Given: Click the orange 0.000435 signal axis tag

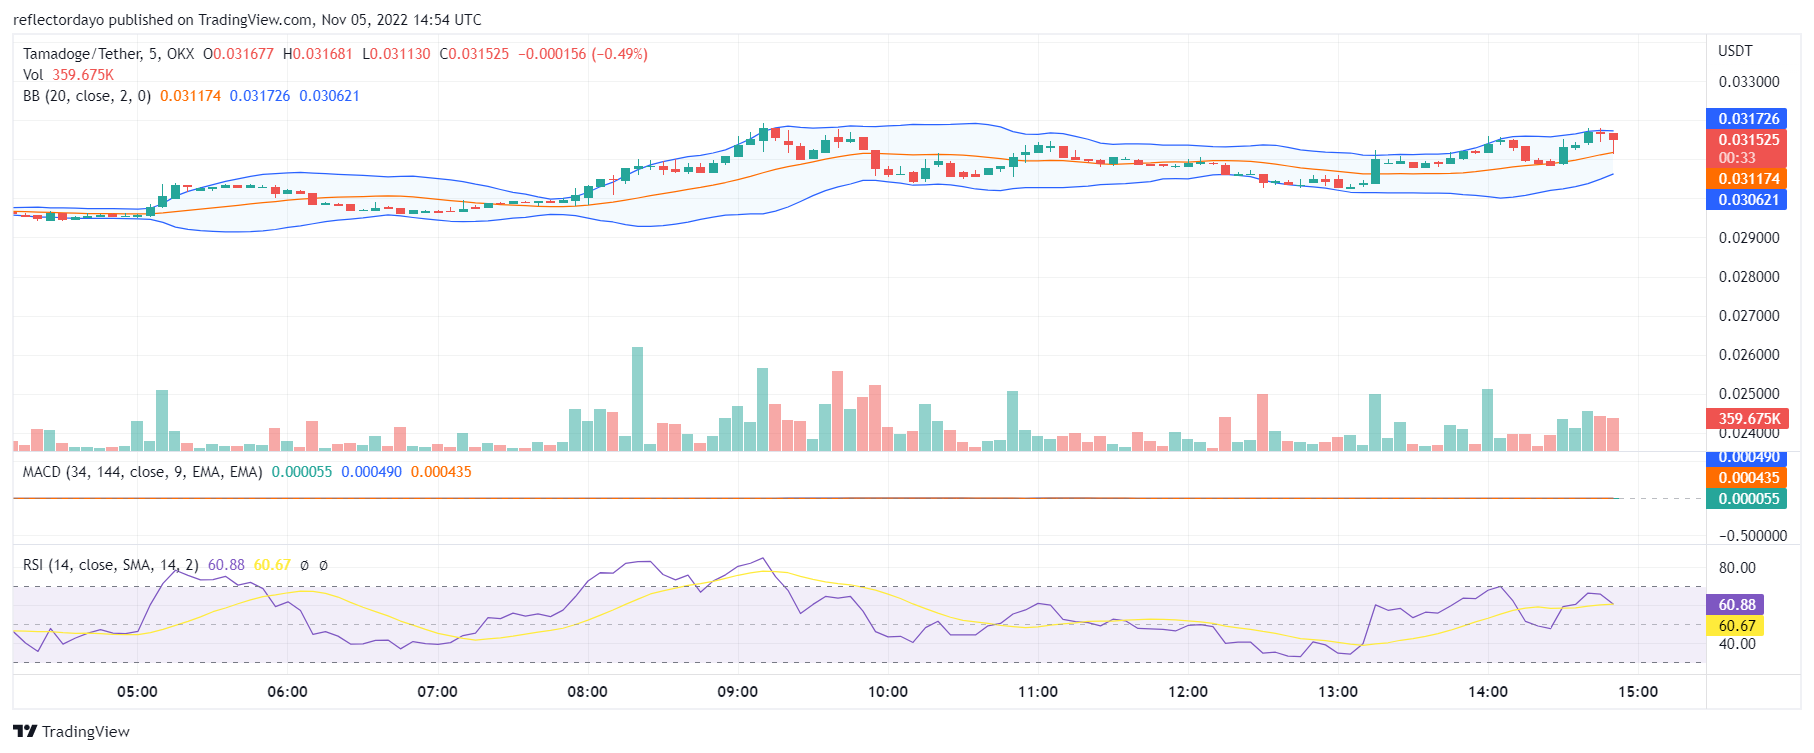Looking at the screenshot, I should (x=1747, y=478).
